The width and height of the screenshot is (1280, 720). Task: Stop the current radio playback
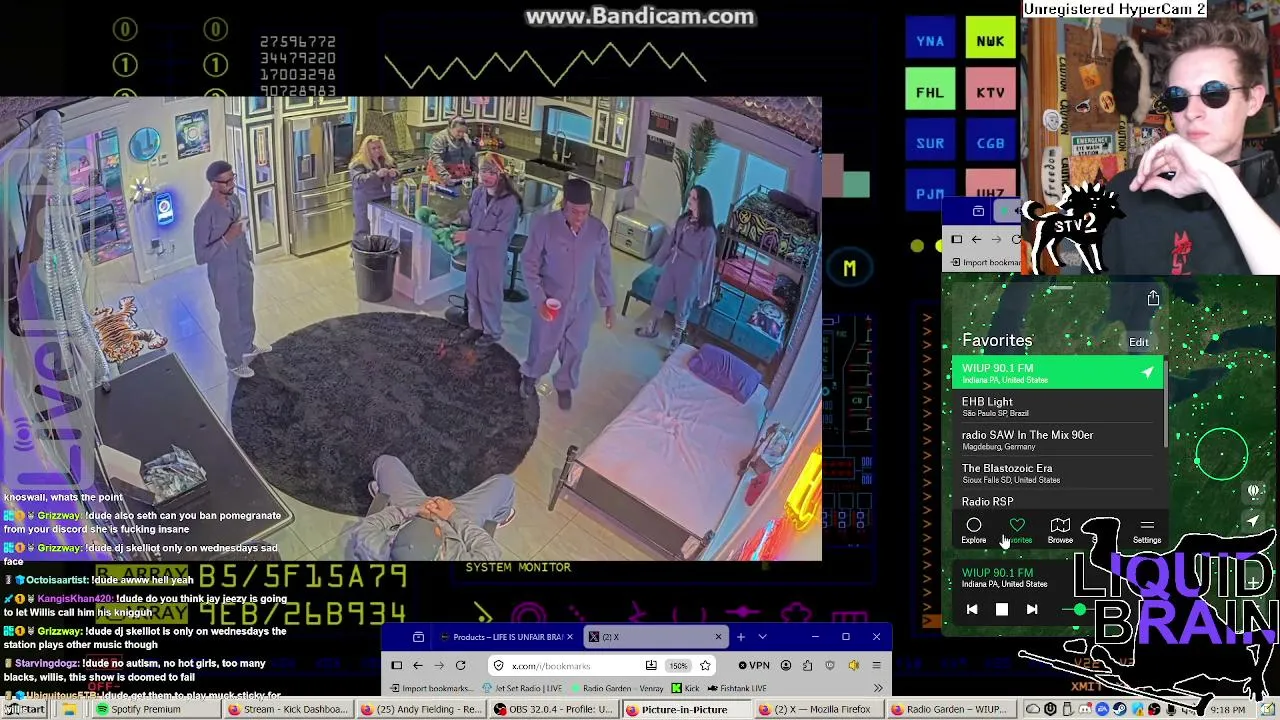tap(1002, 609)
